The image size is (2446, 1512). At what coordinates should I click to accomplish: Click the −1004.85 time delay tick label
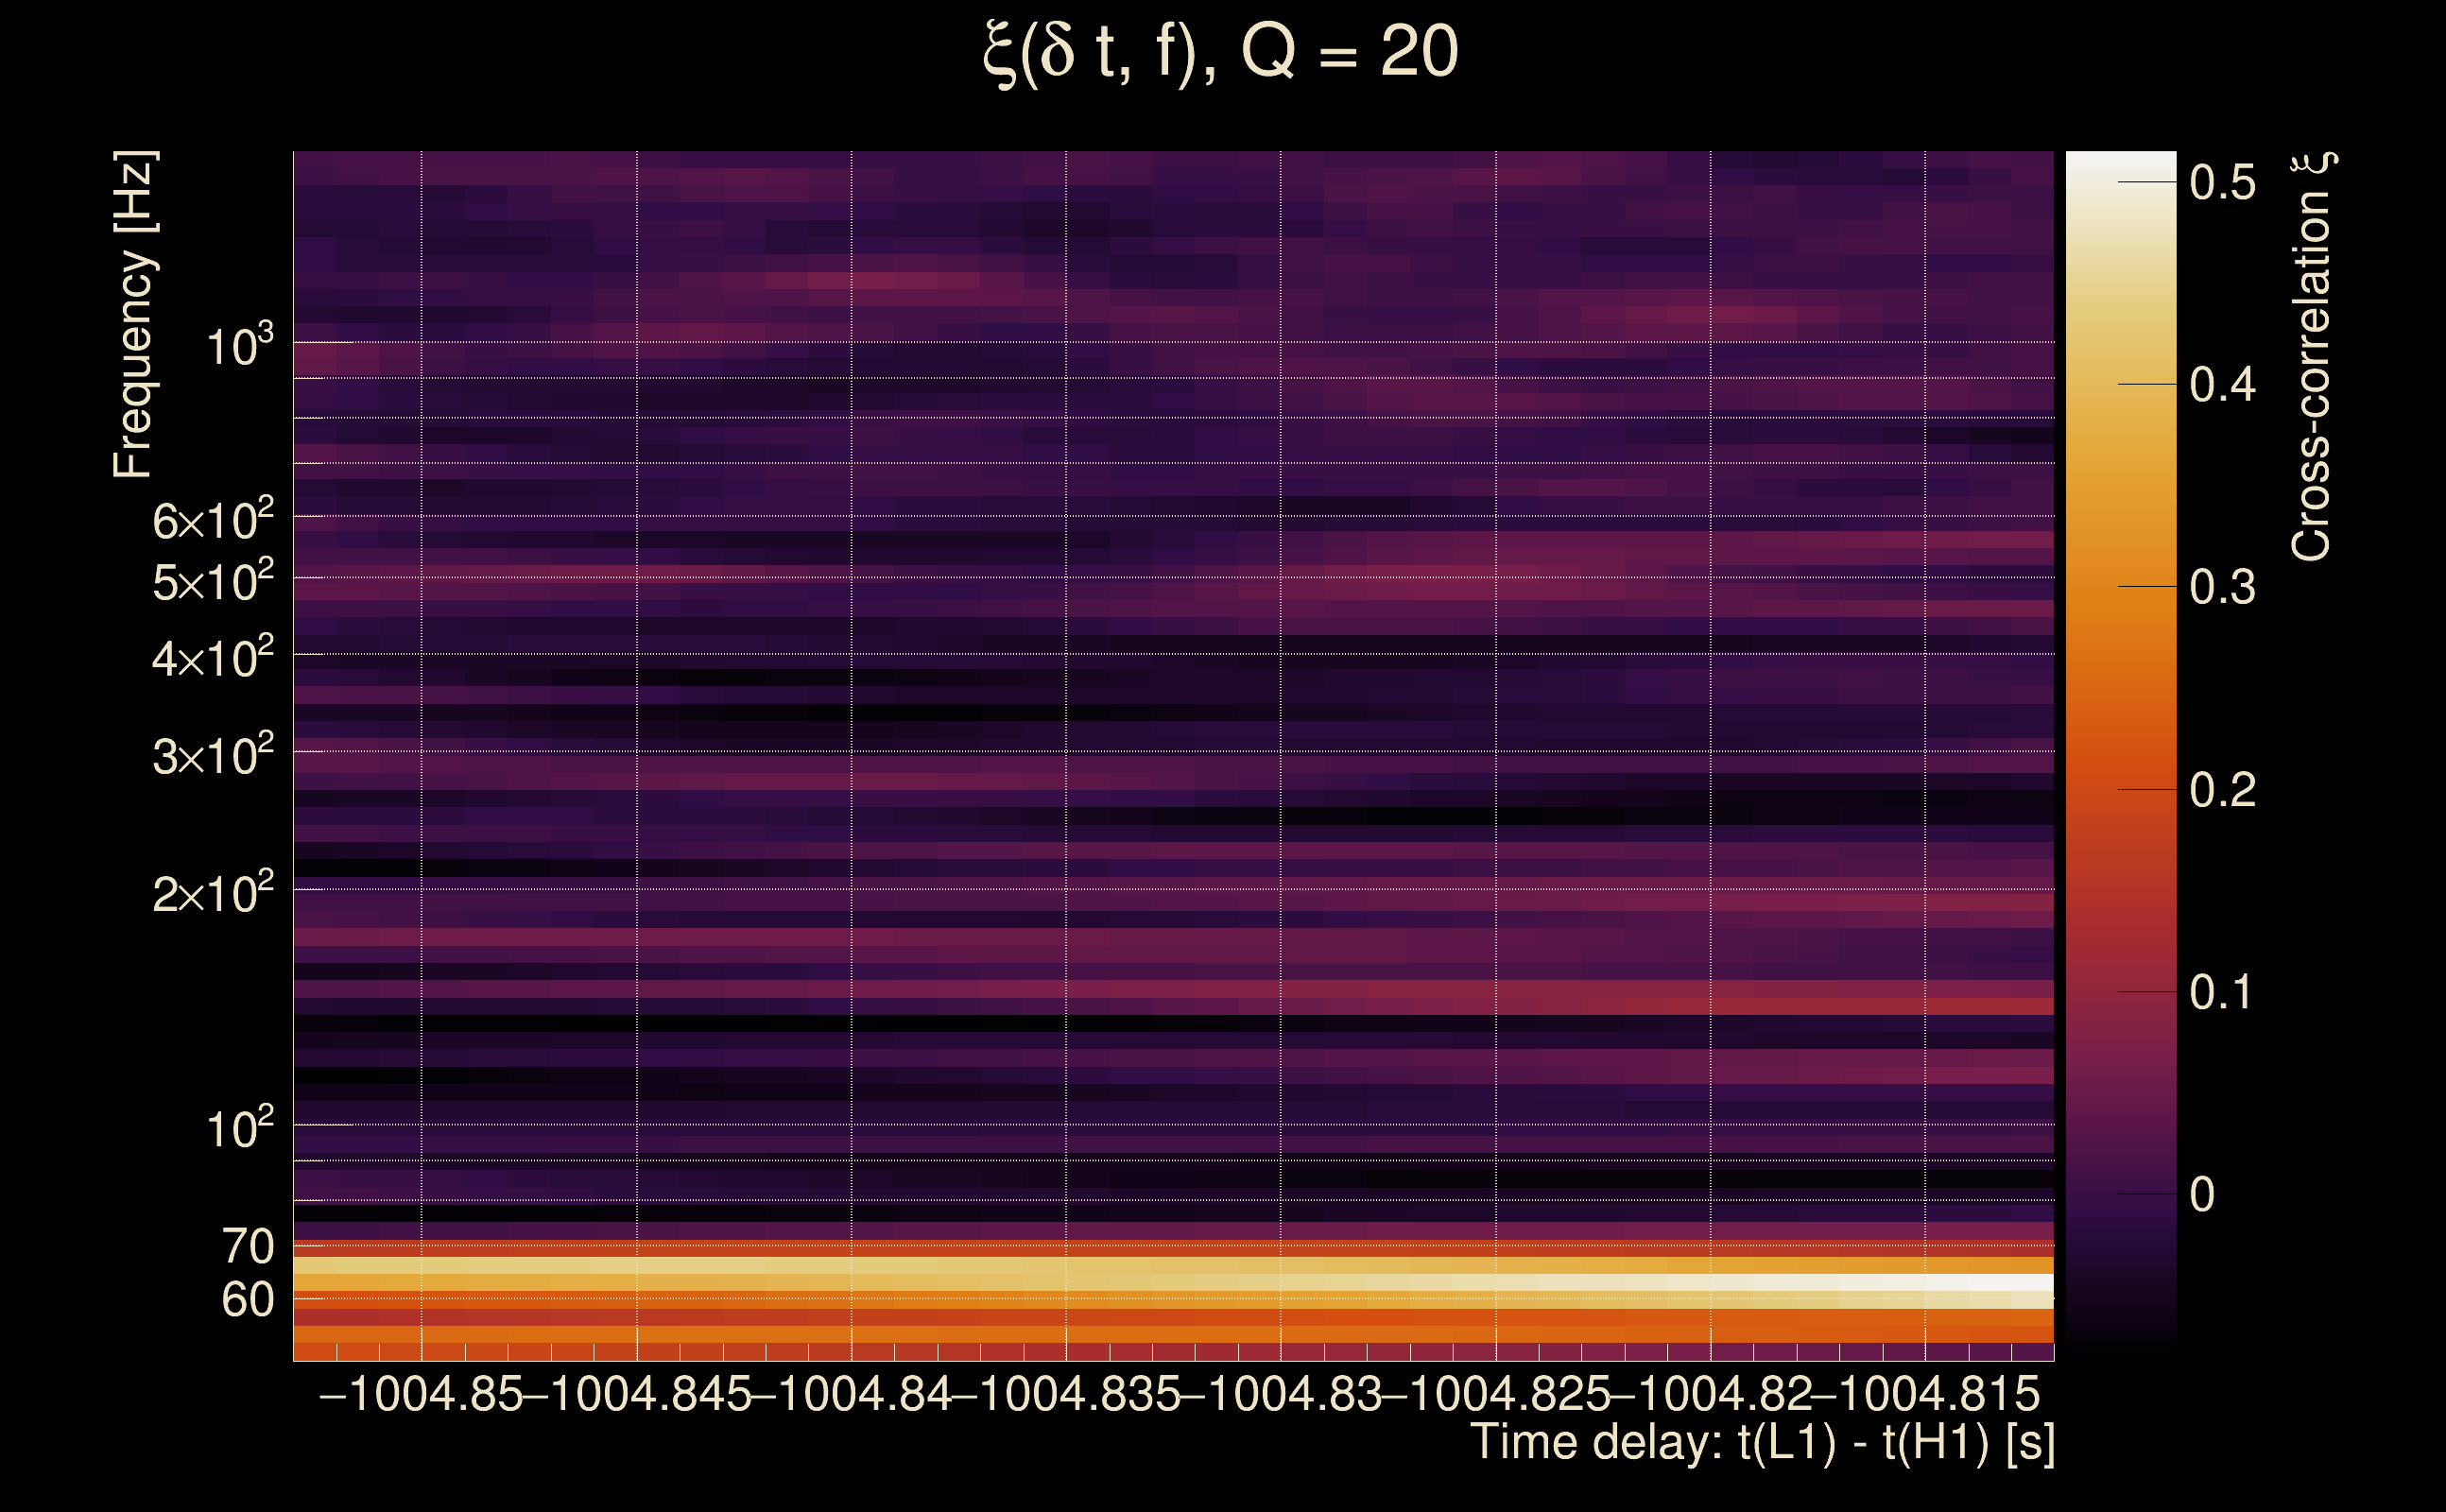[421, 1394]
